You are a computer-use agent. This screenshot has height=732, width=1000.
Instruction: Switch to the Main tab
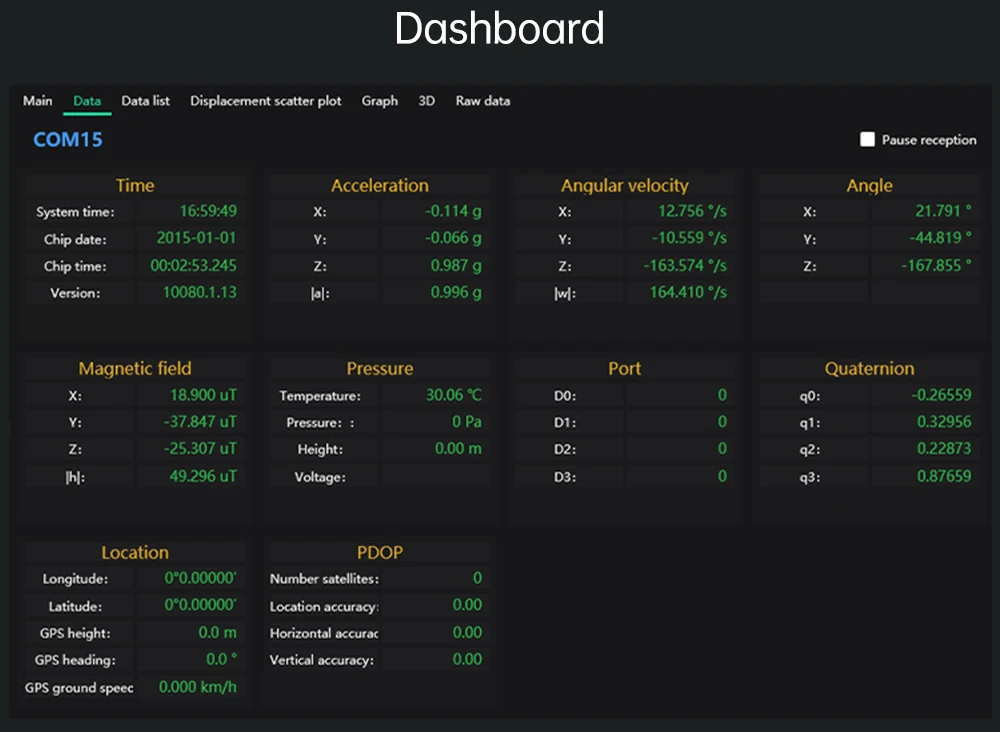pos(38,101)
